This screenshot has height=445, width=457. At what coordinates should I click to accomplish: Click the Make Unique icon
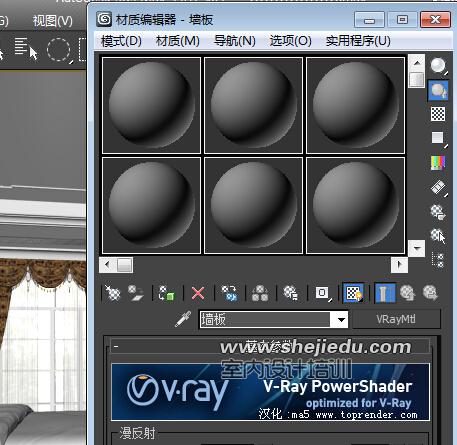coord(260,293)
